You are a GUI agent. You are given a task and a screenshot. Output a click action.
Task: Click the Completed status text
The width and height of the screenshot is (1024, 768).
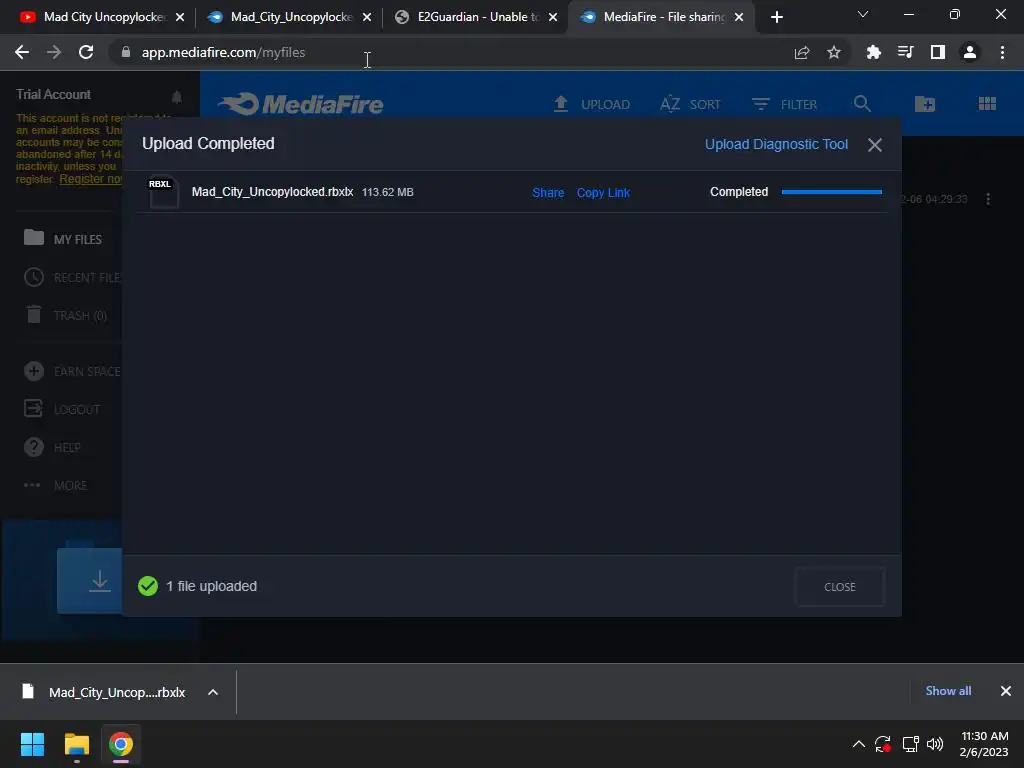(739, 192)
